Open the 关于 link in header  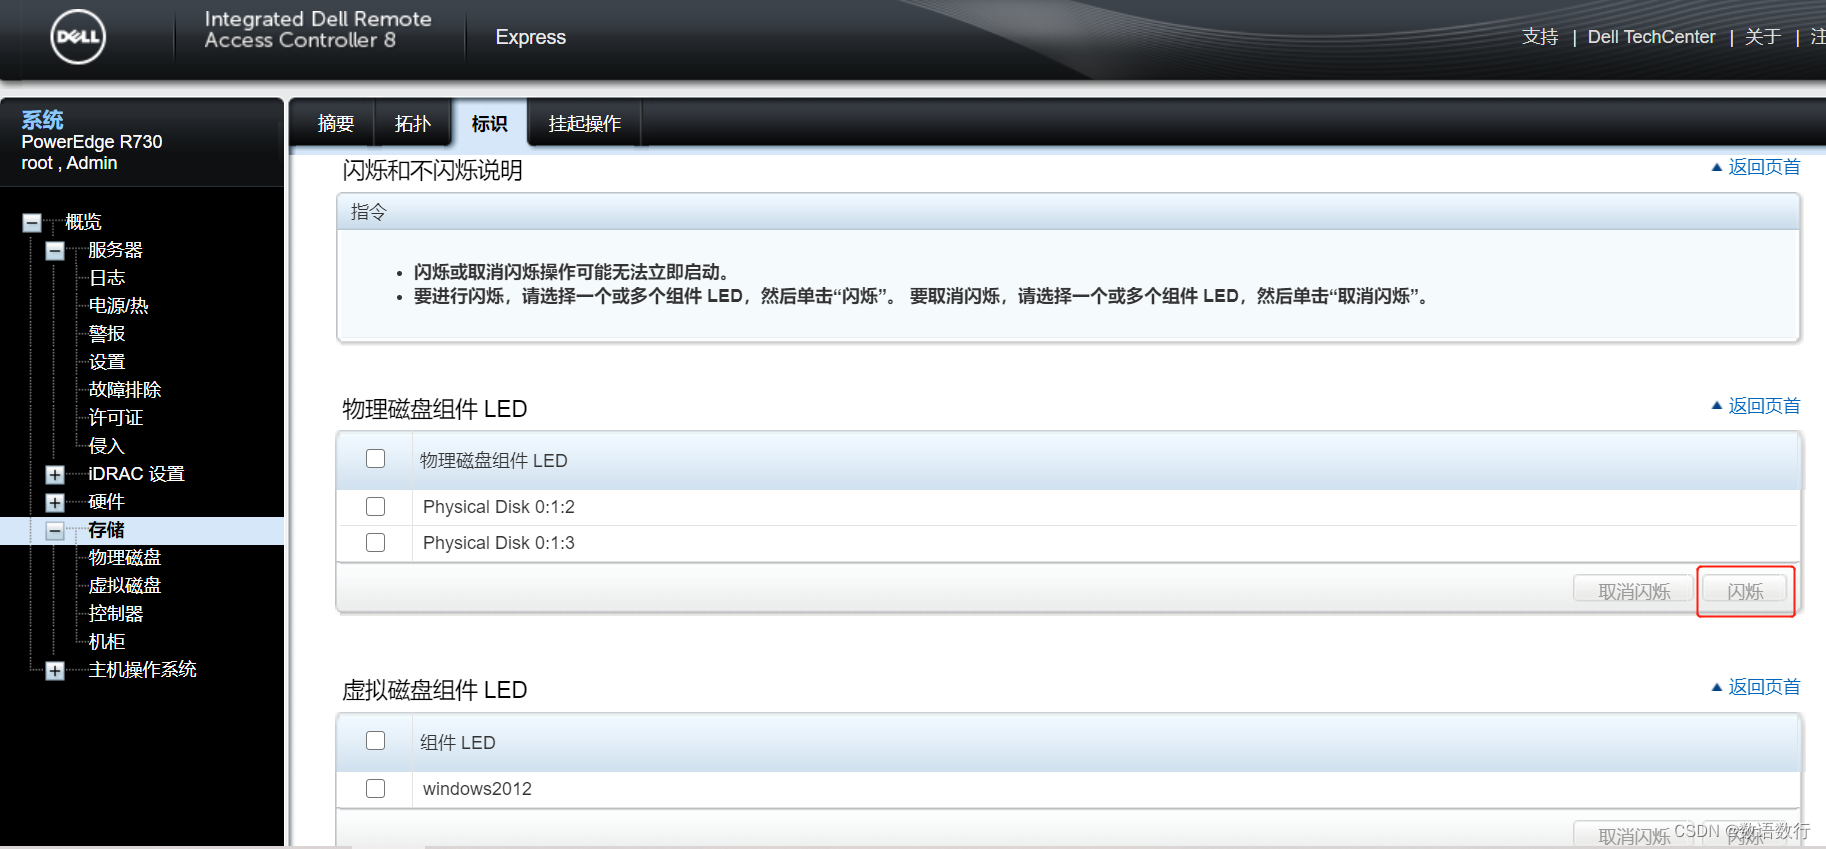(1763, 37)
